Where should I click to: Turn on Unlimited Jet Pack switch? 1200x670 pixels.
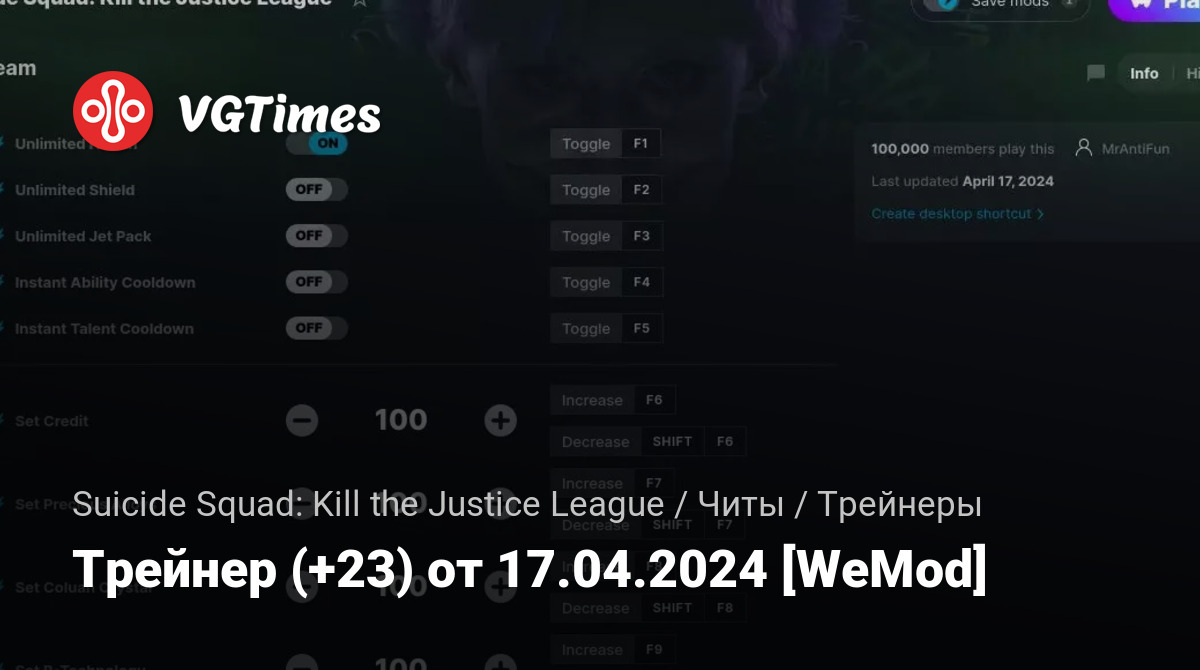point(316,236)
